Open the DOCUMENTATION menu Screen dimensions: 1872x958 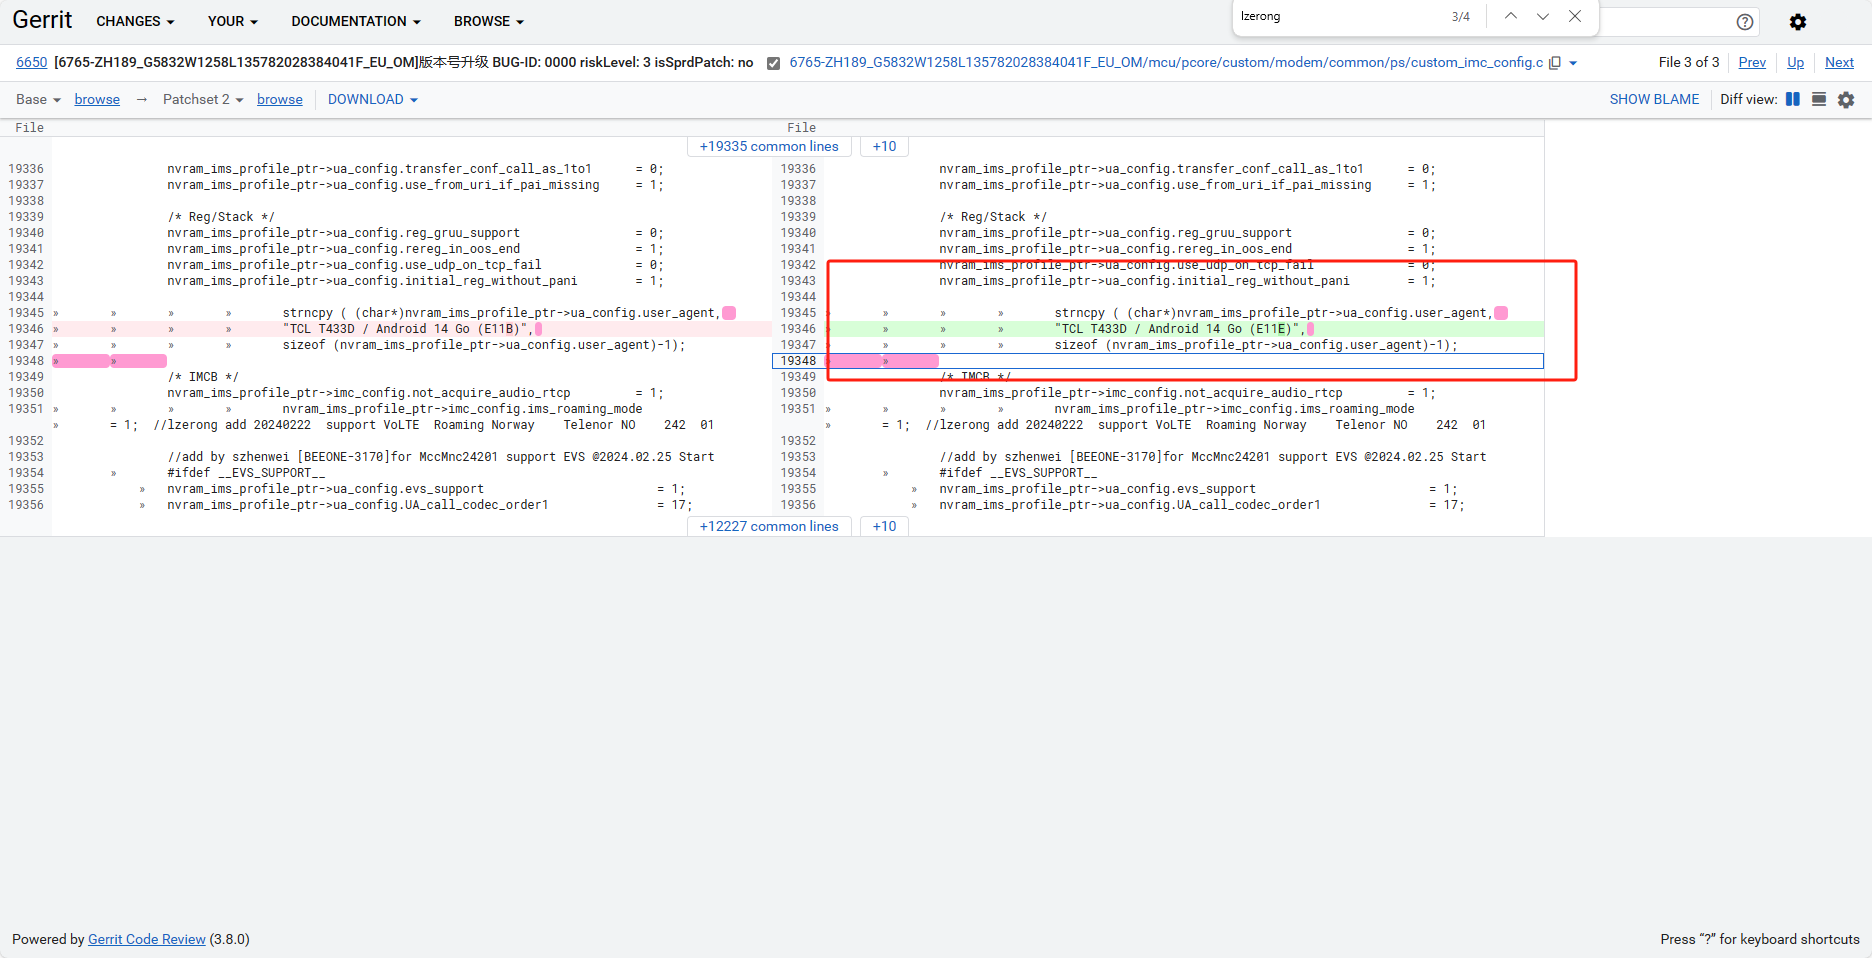pos(356,21)
